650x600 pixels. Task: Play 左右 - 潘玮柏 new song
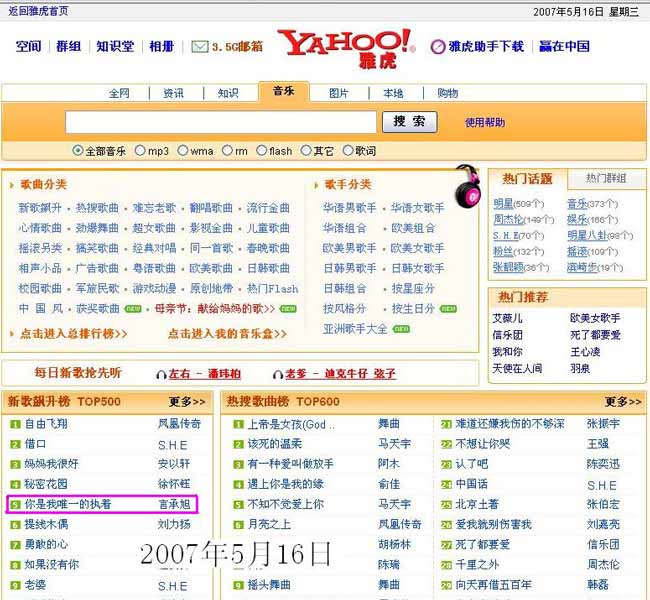[x=204, y=374]
